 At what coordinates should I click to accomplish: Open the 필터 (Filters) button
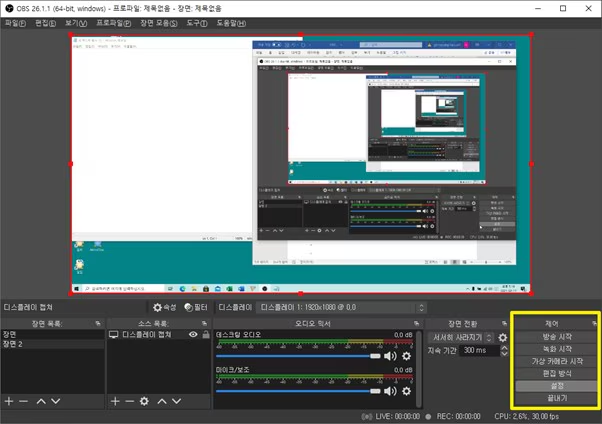(x=196, y=308)
